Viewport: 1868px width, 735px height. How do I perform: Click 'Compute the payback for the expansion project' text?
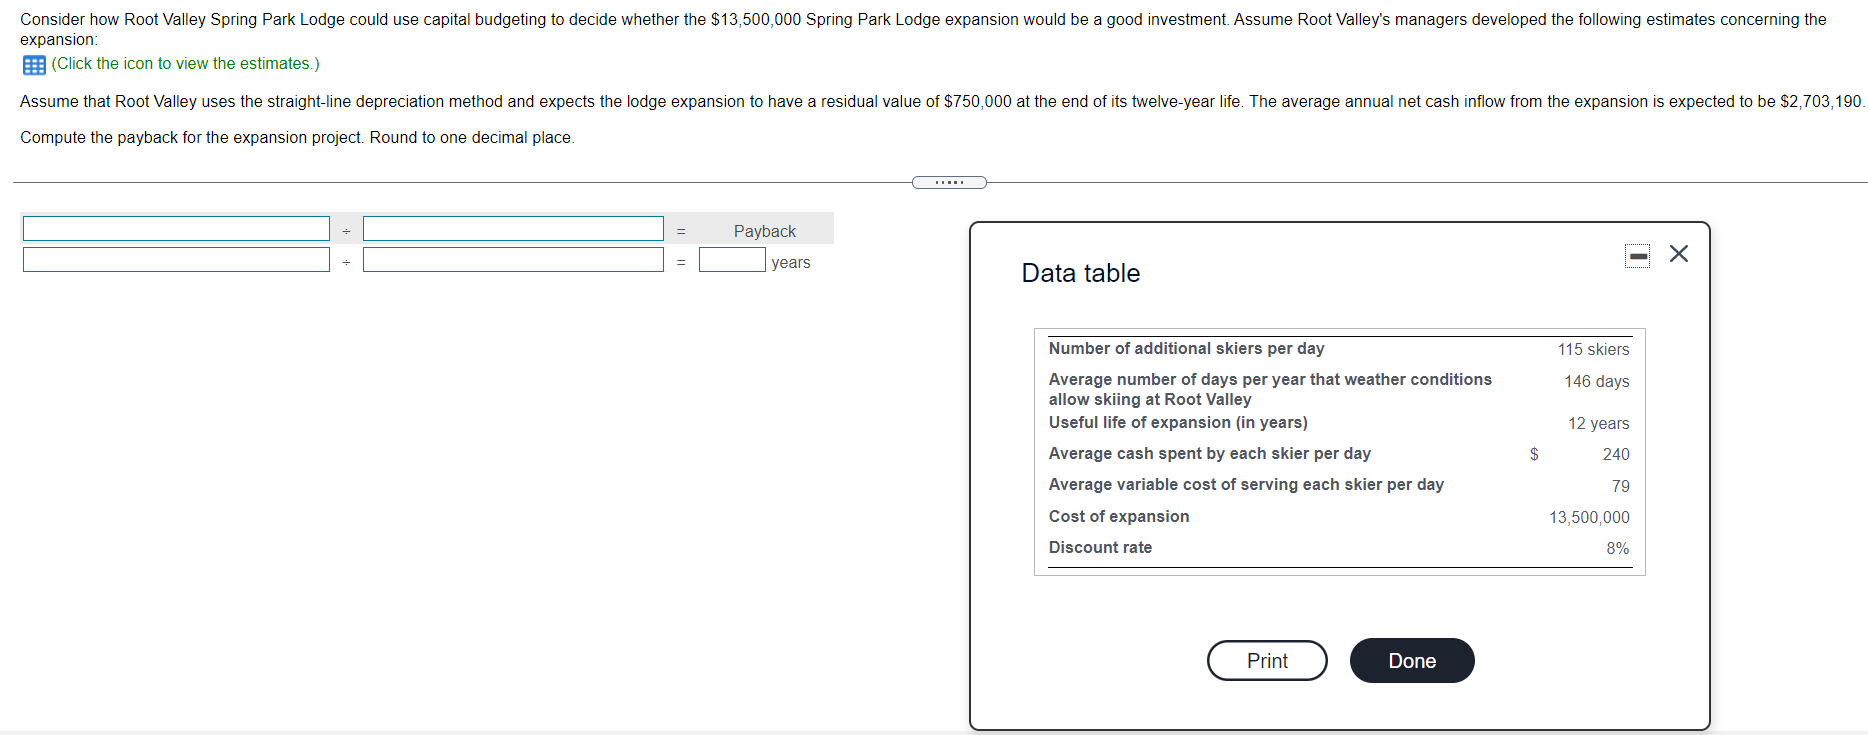point(191,138)
